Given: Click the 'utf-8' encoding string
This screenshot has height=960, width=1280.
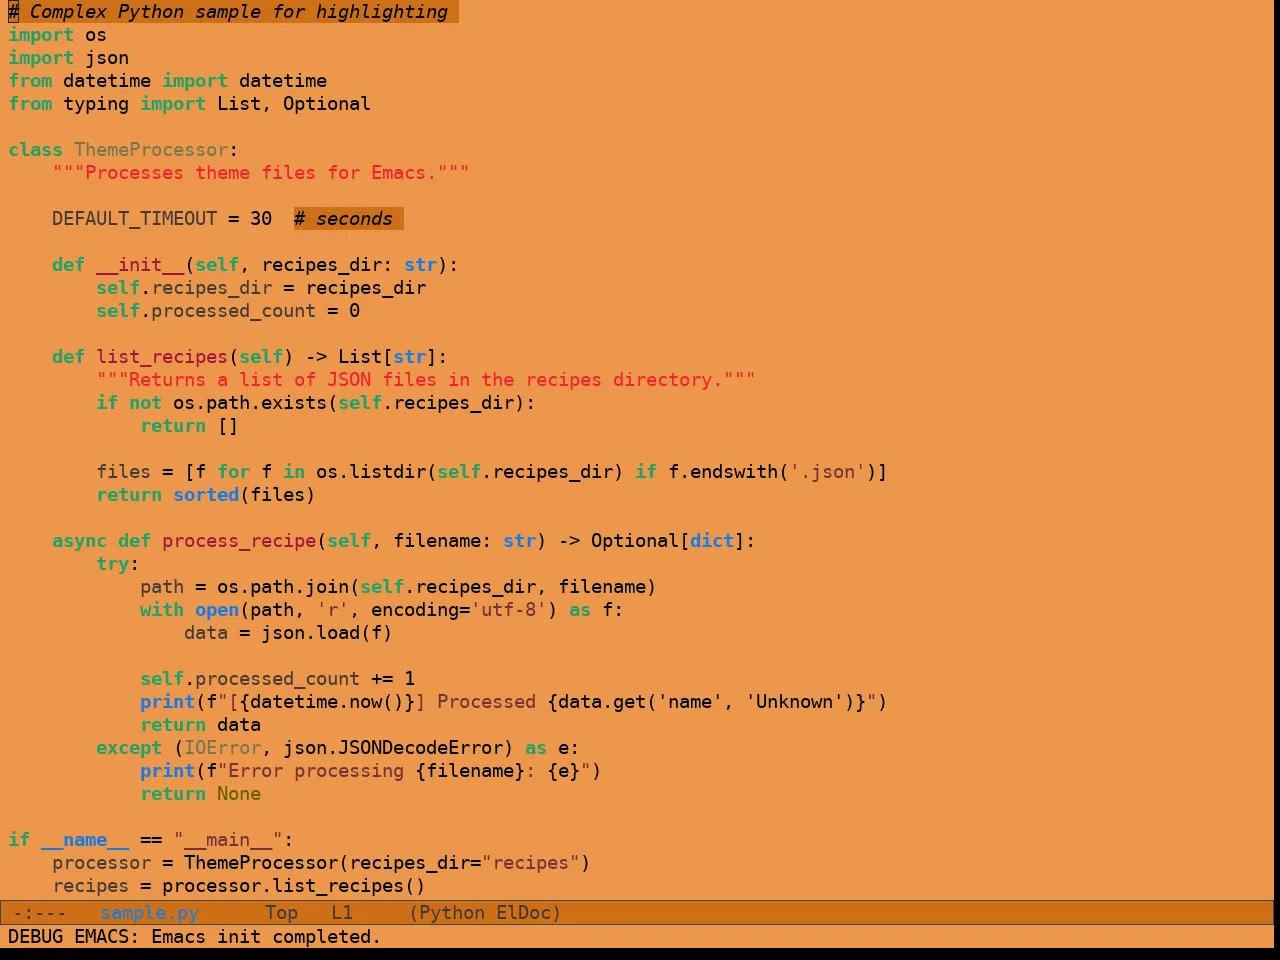Looking at the screenshot, I should click(508, 610).
